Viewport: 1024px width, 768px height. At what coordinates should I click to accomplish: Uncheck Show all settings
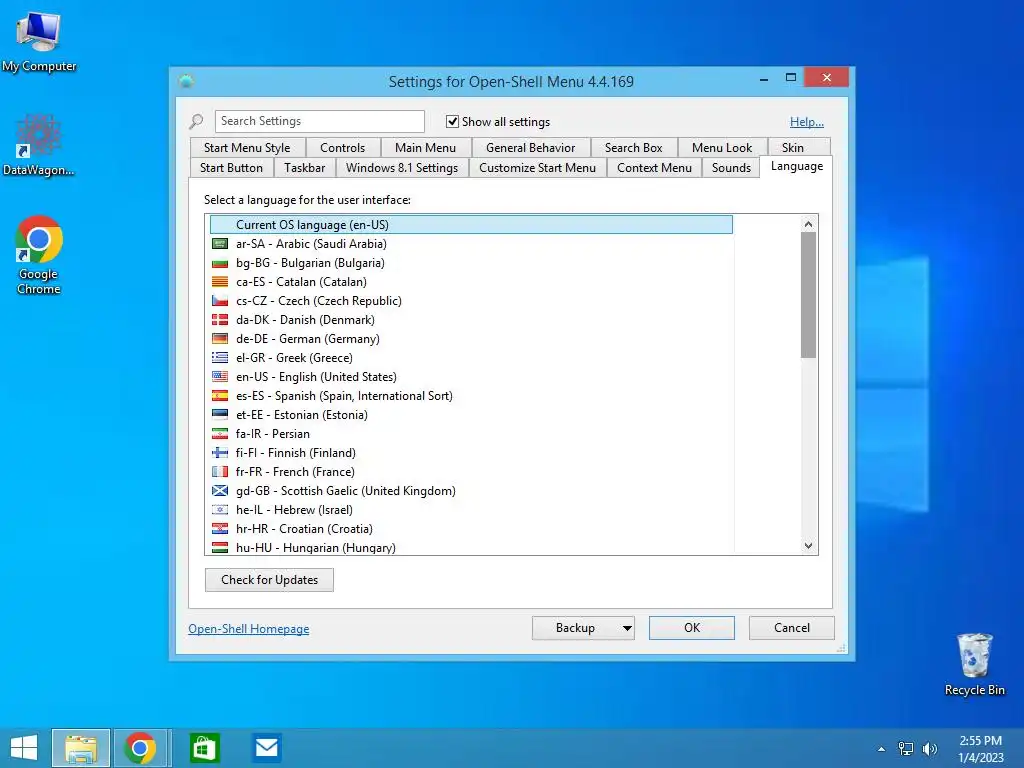click(x=452, y=121)
